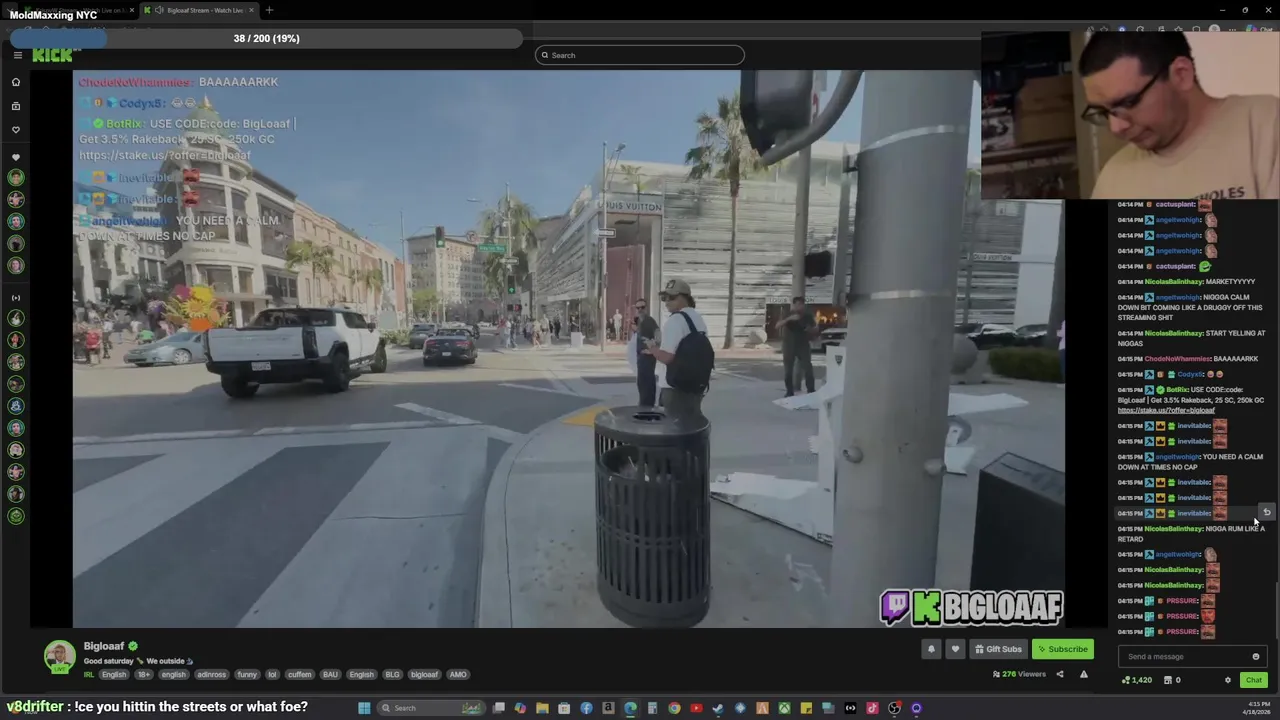
Task: Share stream with the share icon
Action: pos(1060,674)
